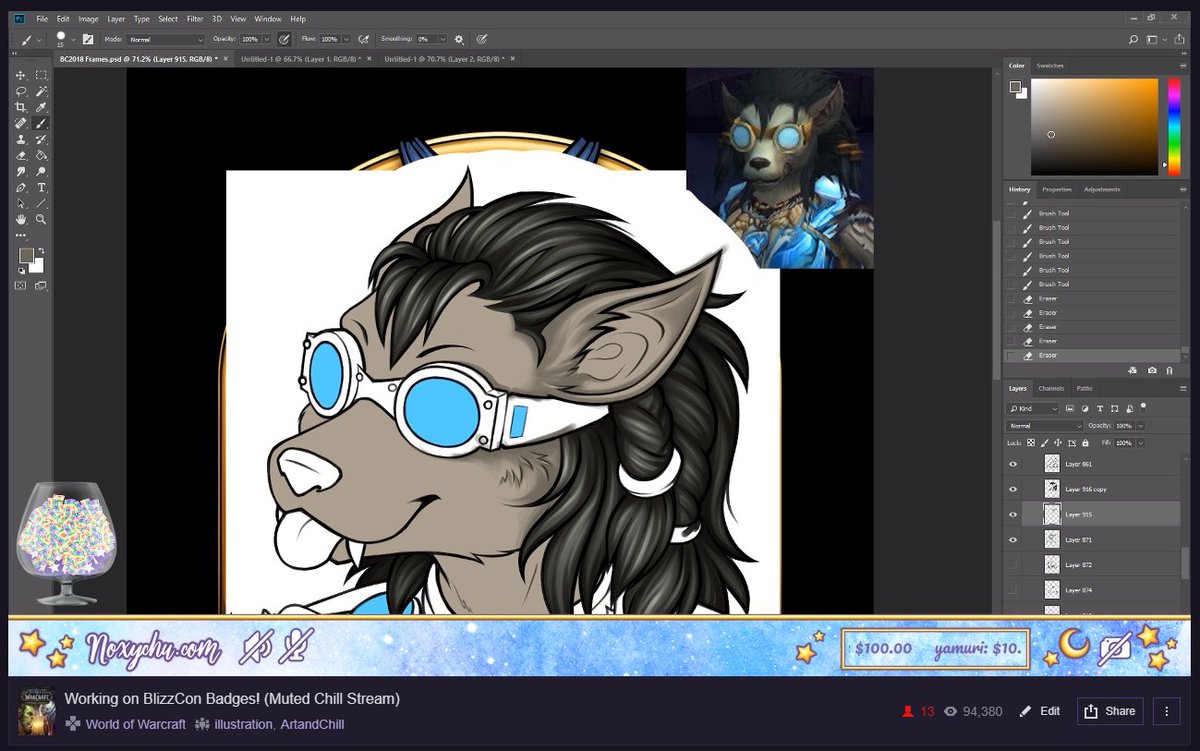Viewport: 1200px width, 751px height.
Task: Open the layer Fill dropdown
Action: click(1140, 442)
